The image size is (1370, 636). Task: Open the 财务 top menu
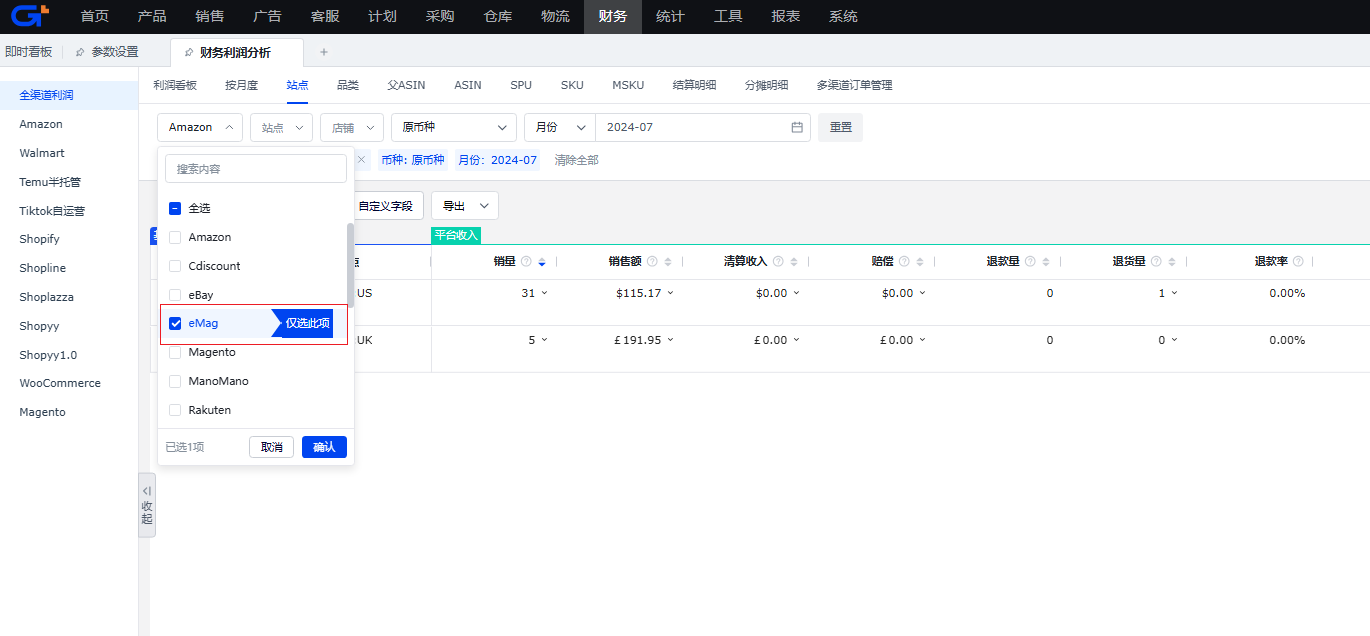pos(613,17)
